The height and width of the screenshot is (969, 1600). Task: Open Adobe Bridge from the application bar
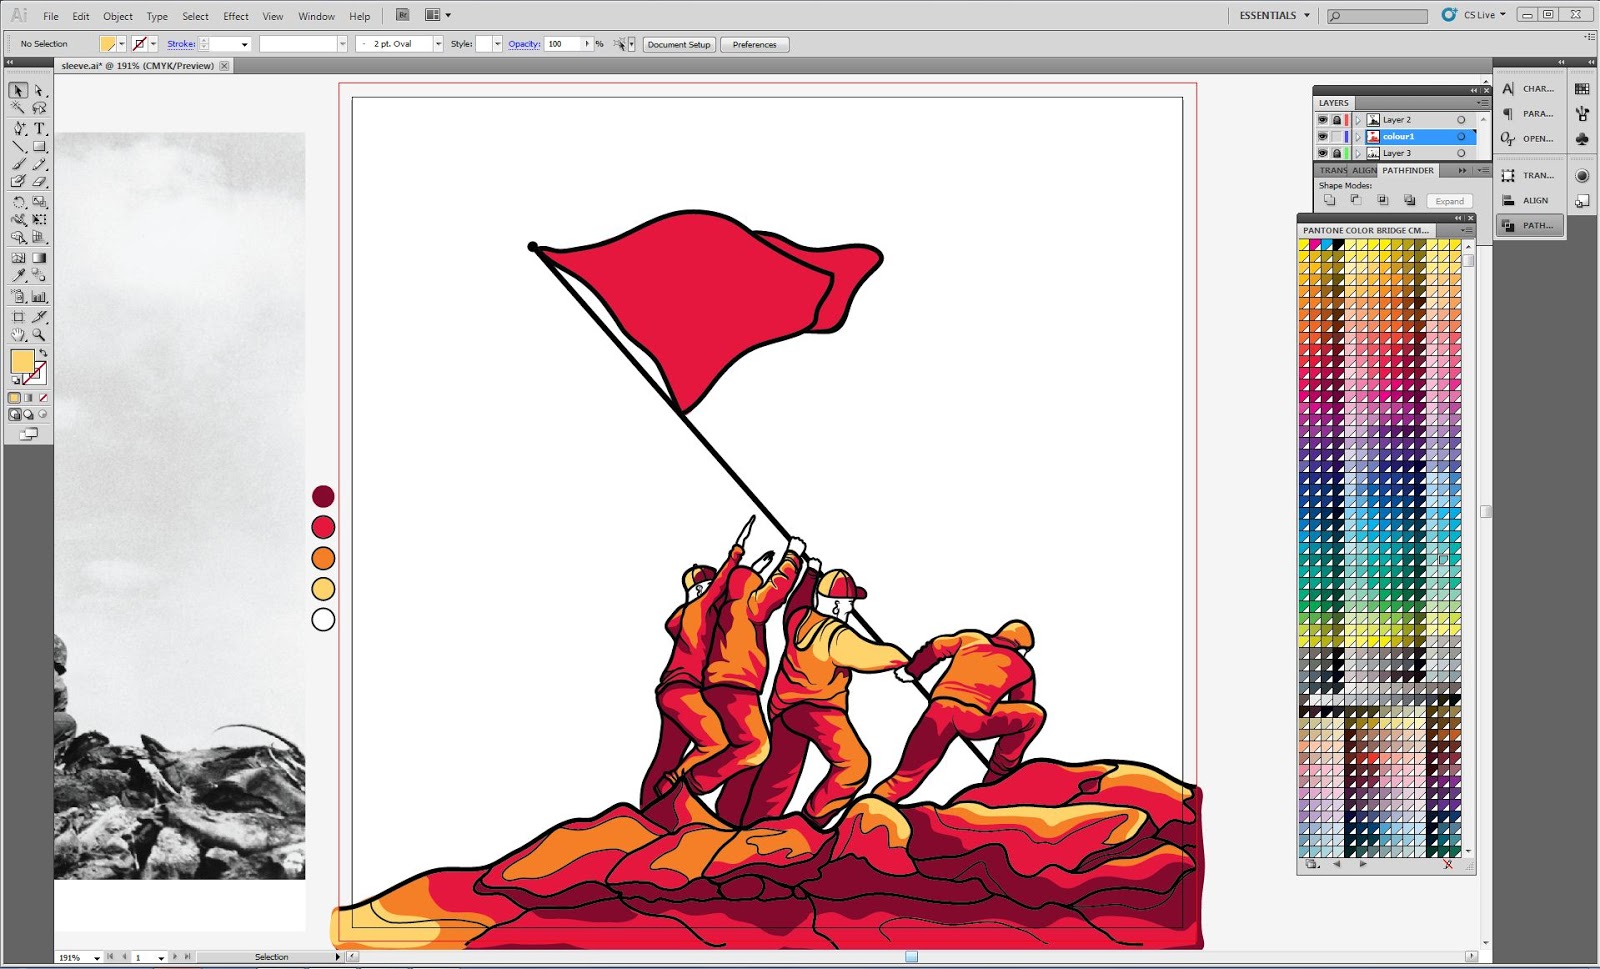coord(402,15)
